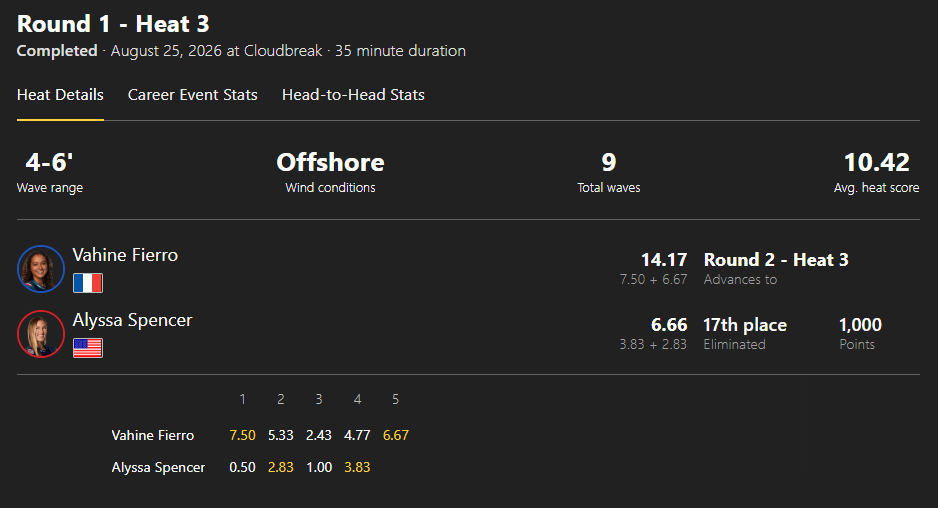Click Alyssa Spencer's 6.66 heat total
The width and height of the screenshot is (938, 508).
tap(669, 325)
